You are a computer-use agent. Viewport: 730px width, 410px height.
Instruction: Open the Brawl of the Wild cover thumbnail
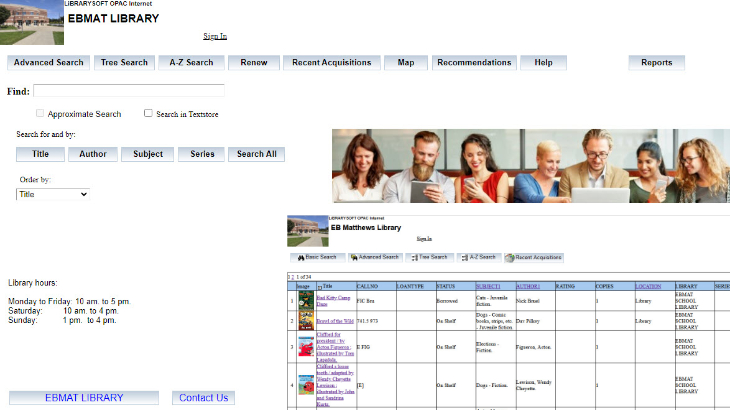(306, 321)
